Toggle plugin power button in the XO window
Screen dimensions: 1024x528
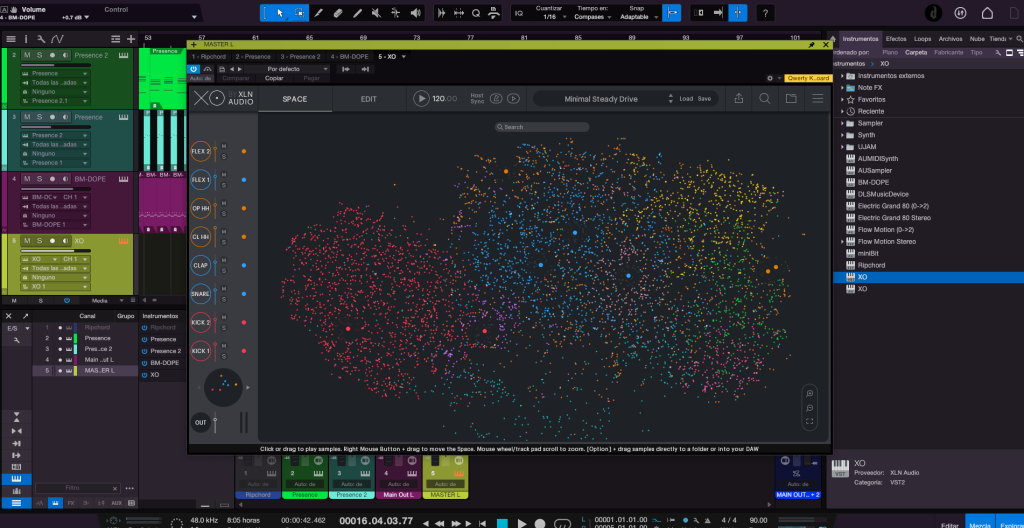pos(194,69)
